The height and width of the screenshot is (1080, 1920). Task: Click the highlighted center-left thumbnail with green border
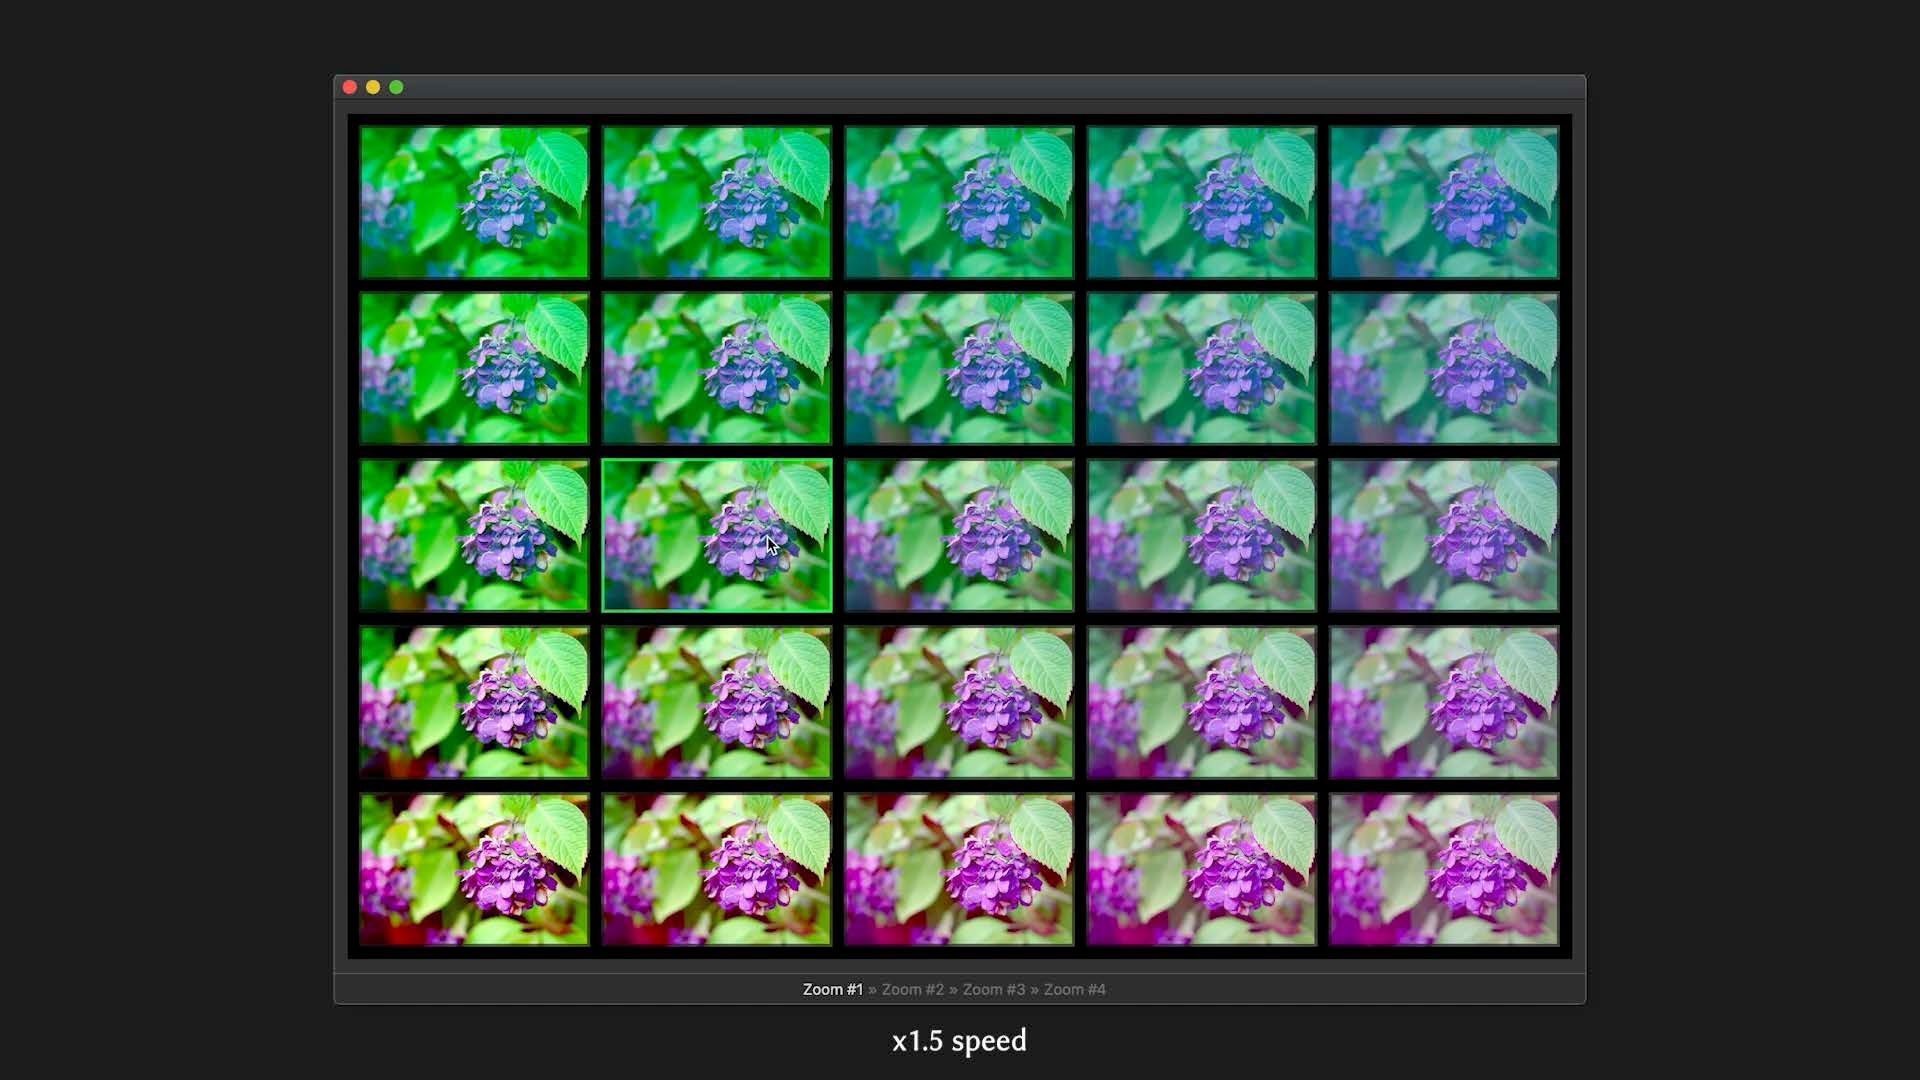(716, 535)
